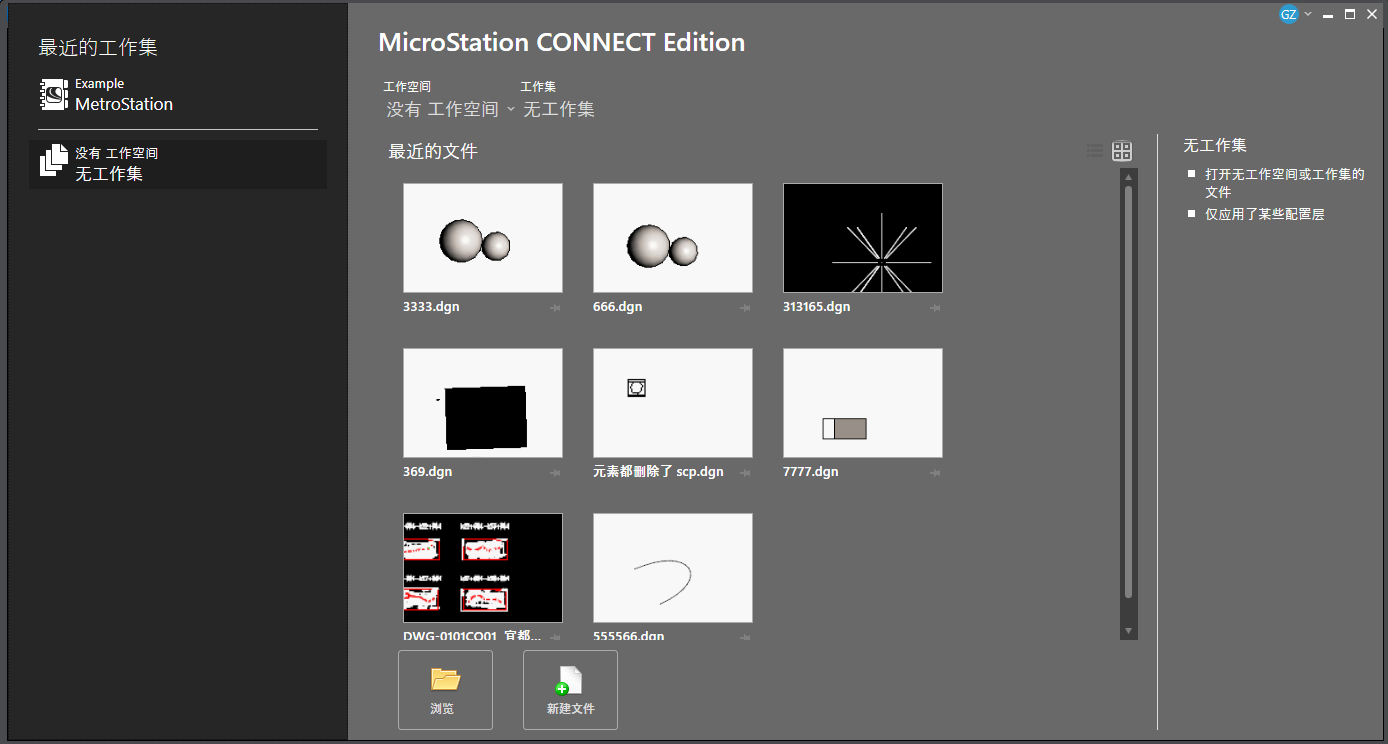Minimize the MicroStation window
This screenshot has width=1388, height=744.
(x=1328, y=15)
